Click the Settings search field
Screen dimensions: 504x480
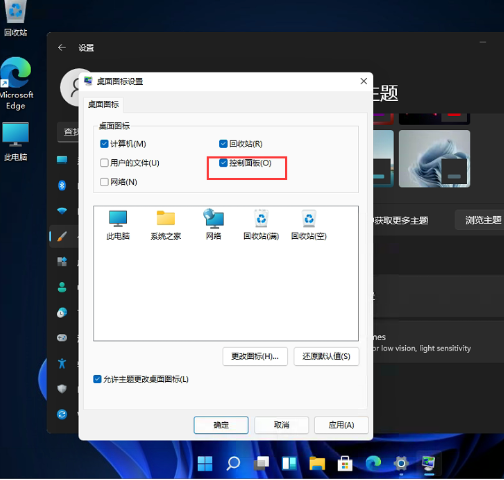coord(68,132)
